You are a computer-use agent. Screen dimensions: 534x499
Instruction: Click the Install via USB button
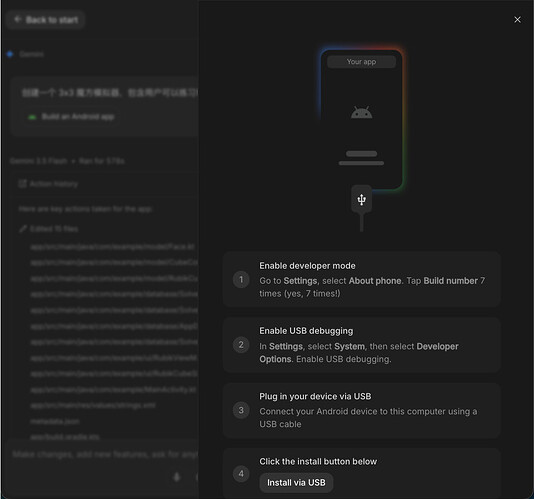click(296, 482)
